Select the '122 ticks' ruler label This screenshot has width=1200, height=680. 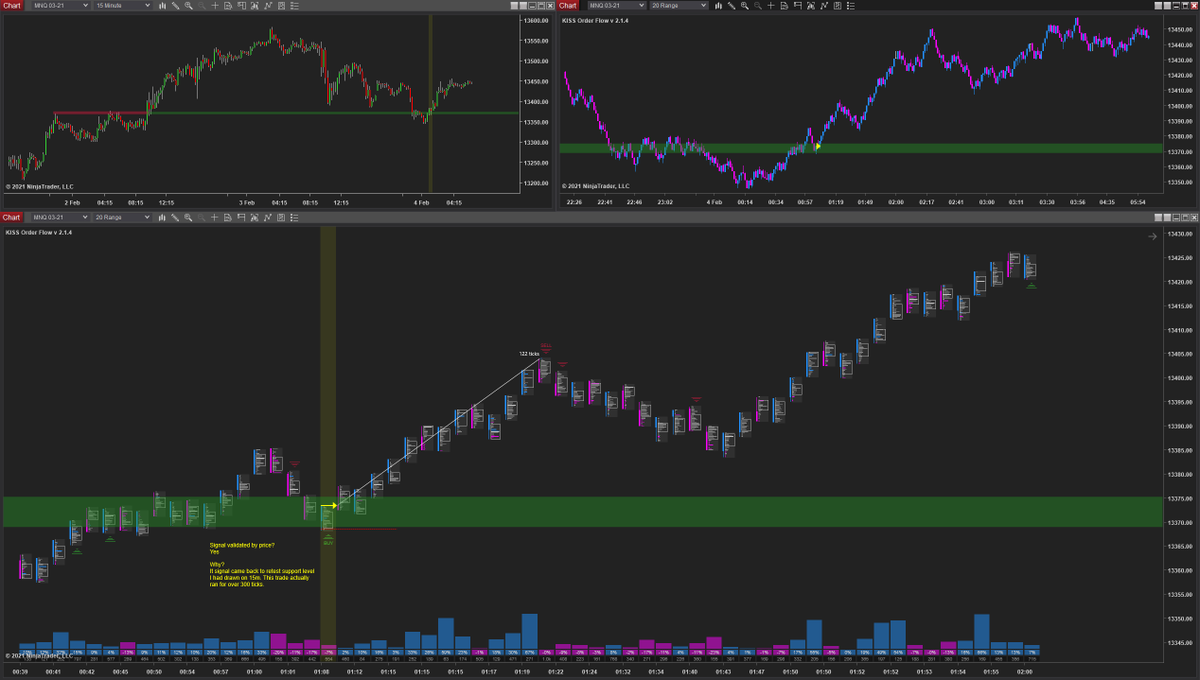coord(529,354)
